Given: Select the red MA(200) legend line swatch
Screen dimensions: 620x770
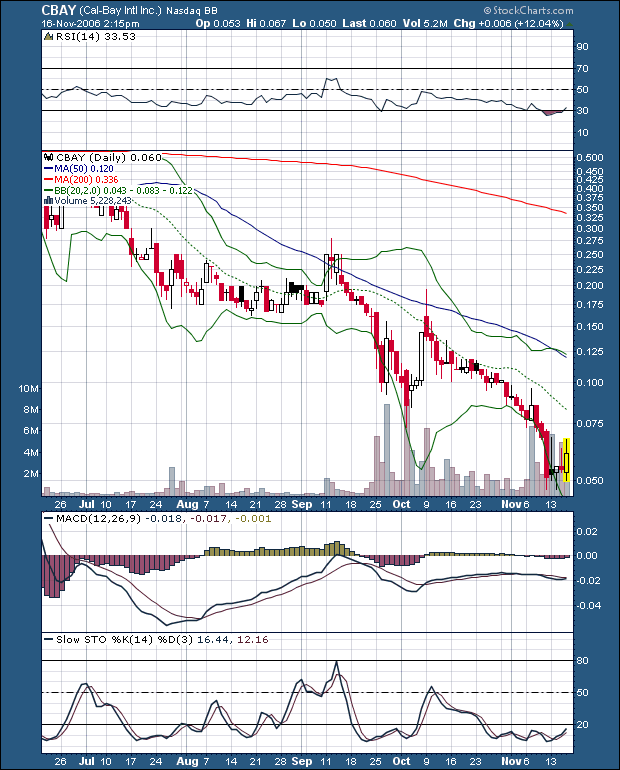Looking at the screenshot, I should tap(49, 179).
